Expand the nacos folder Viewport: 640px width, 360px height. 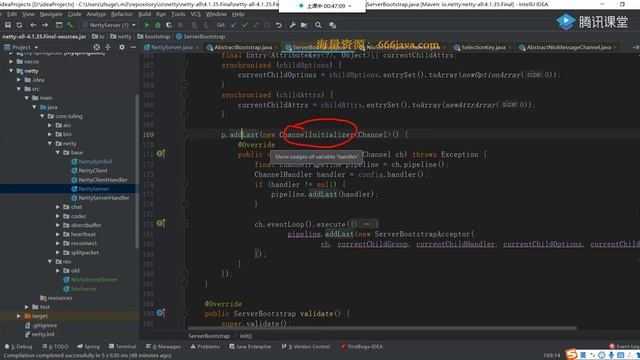11,62
